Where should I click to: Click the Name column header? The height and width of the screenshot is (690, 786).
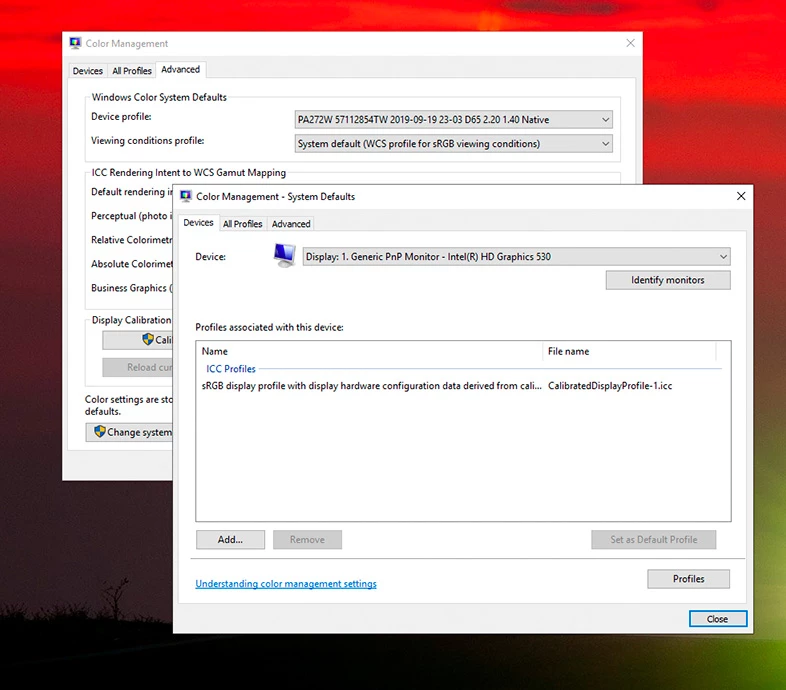(370, 352)
